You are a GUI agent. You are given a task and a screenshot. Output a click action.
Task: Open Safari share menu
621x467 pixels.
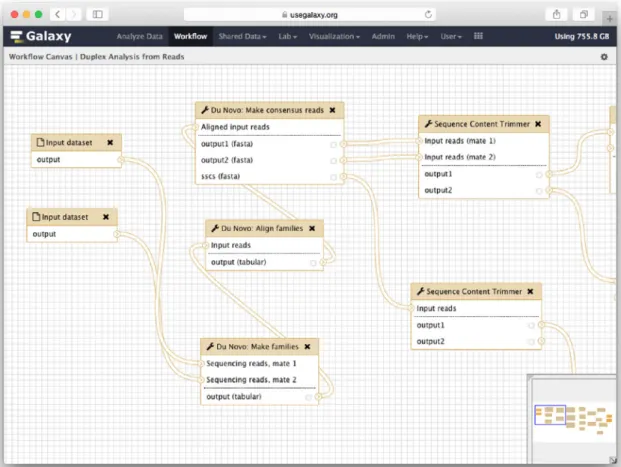(x=556, y=15)
